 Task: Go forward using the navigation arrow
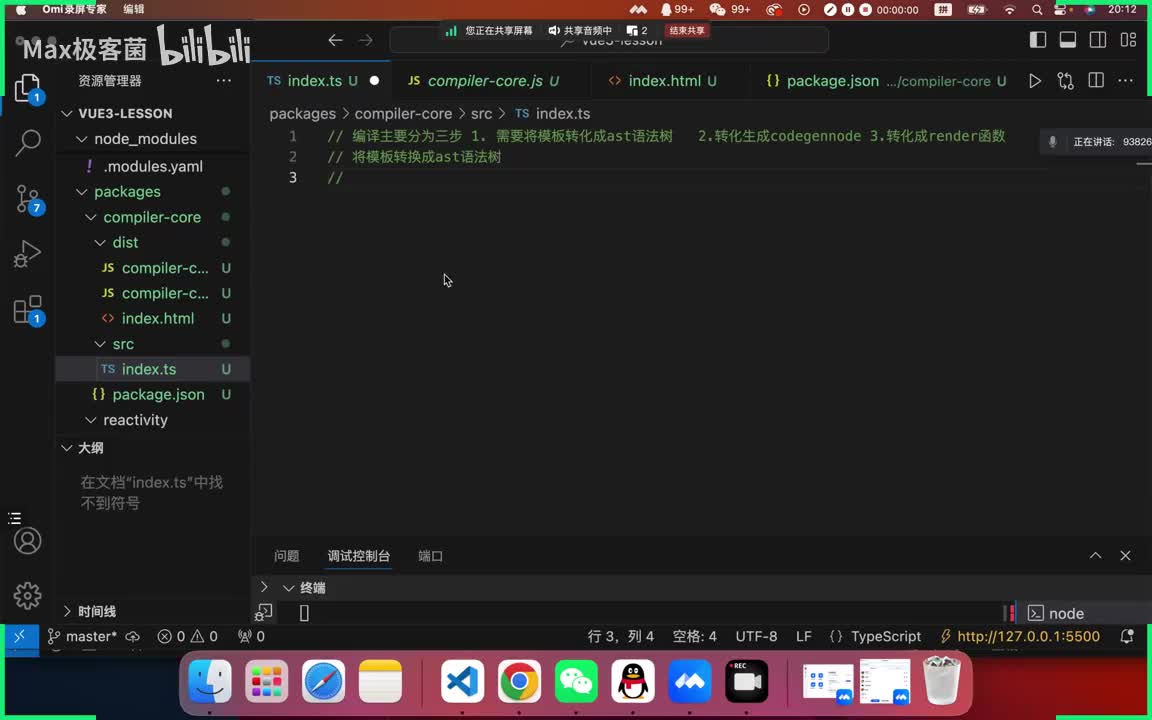point(366,40)
